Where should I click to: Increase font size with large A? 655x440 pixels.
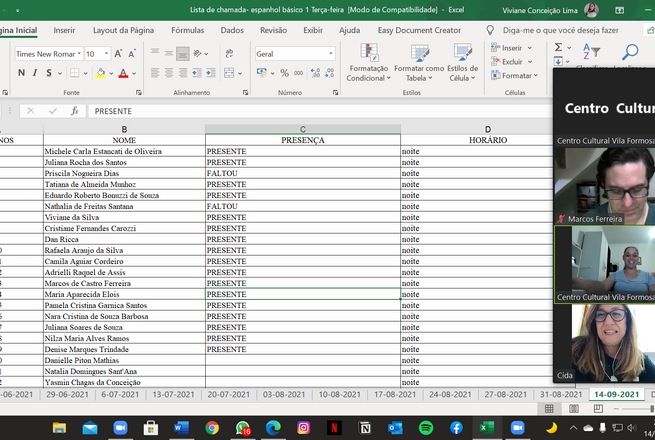(x=118, y=54)
